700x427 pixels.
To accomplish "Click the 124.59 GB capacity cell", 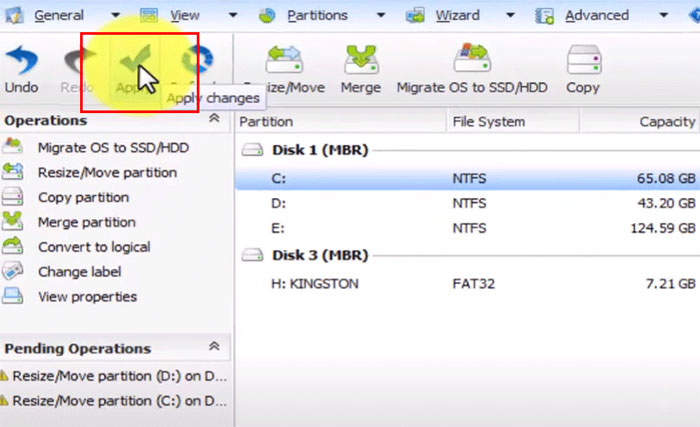I will click(x=663, y=228).
